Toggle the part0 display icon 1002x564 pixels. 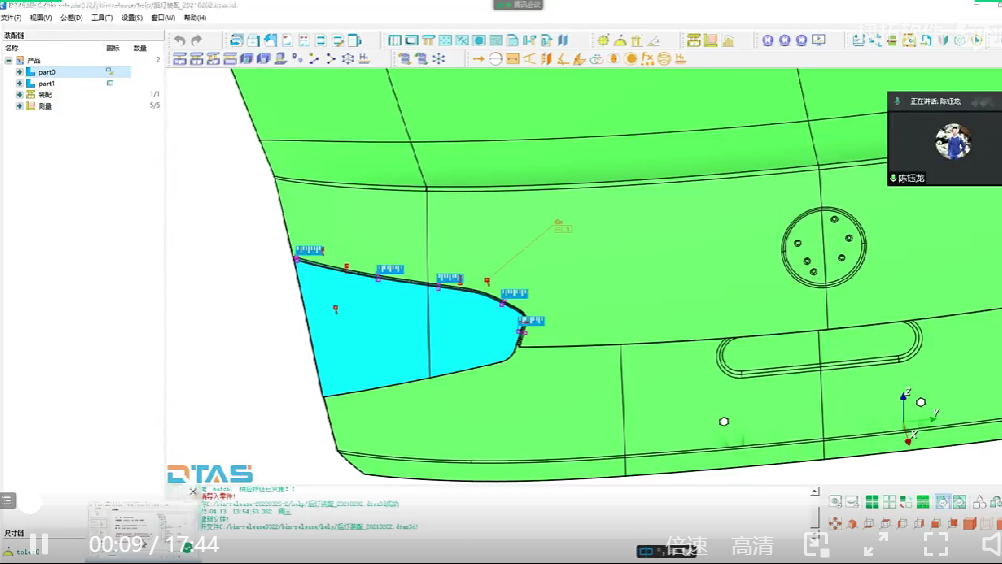coord(110,72)
